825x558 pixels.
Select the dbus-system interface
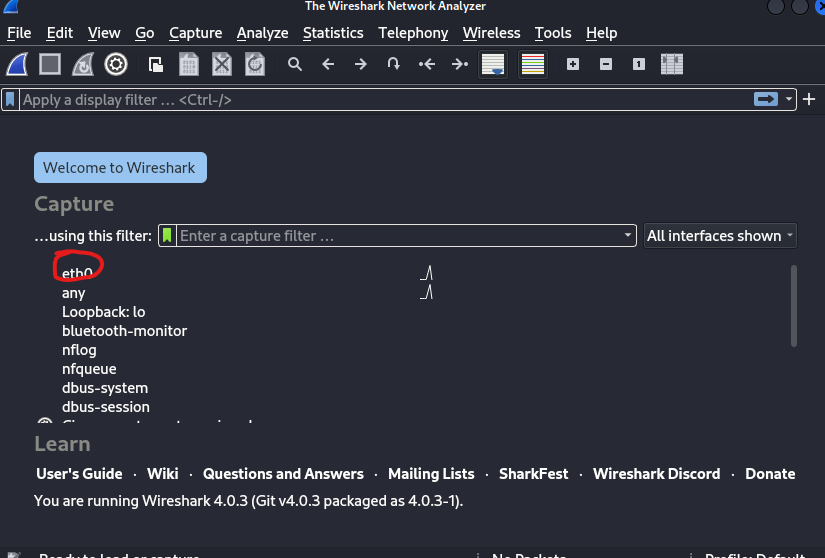[105, 388]
